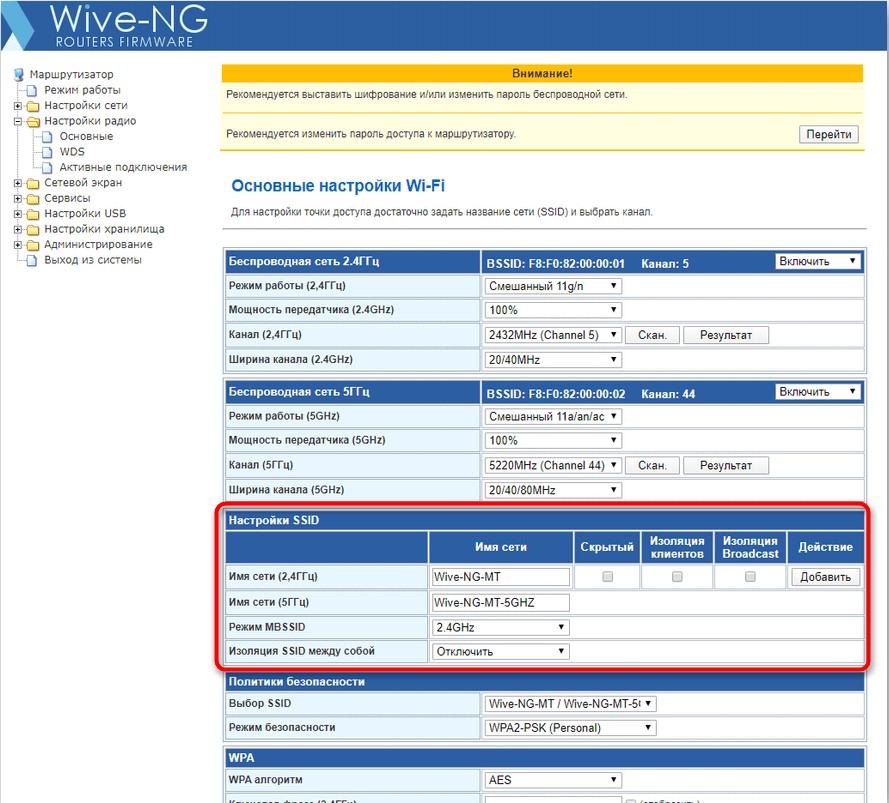Select Основные under Настройки радио
This screenshot has height=803, width=889.
(x=86, y=136)
